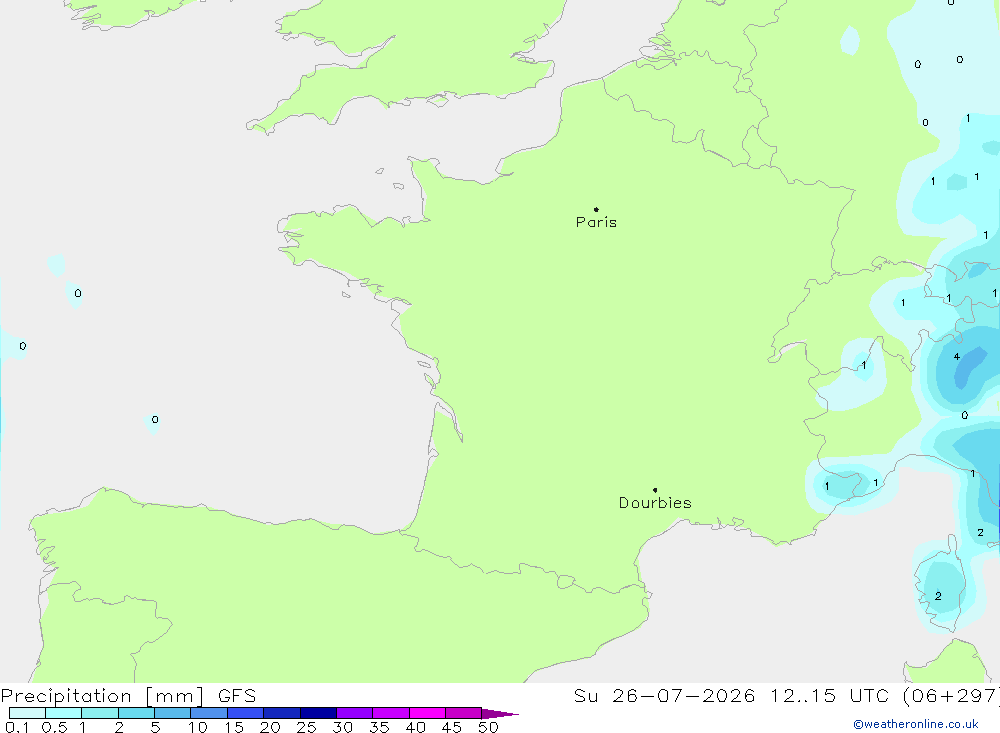Click the legend value '15'
The height and width of the screenshot is (733, 1000).
(x=234, y=727)
